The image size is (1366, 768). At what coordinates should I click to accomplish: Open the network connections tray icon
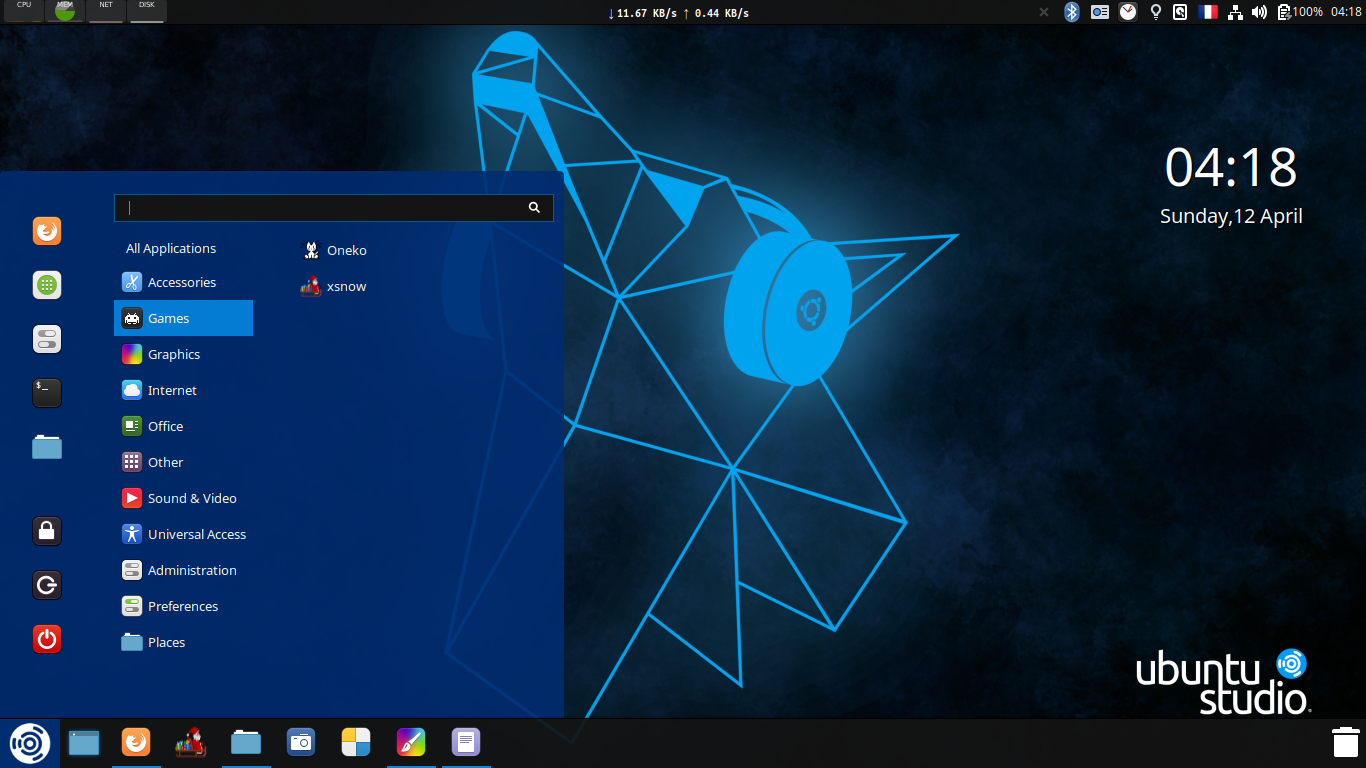[1235, 12]
